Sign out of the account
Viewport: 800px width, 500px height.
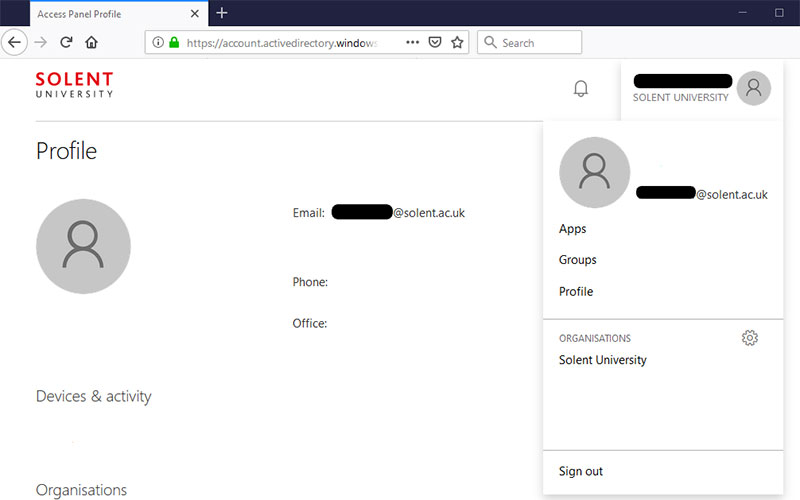581,471
